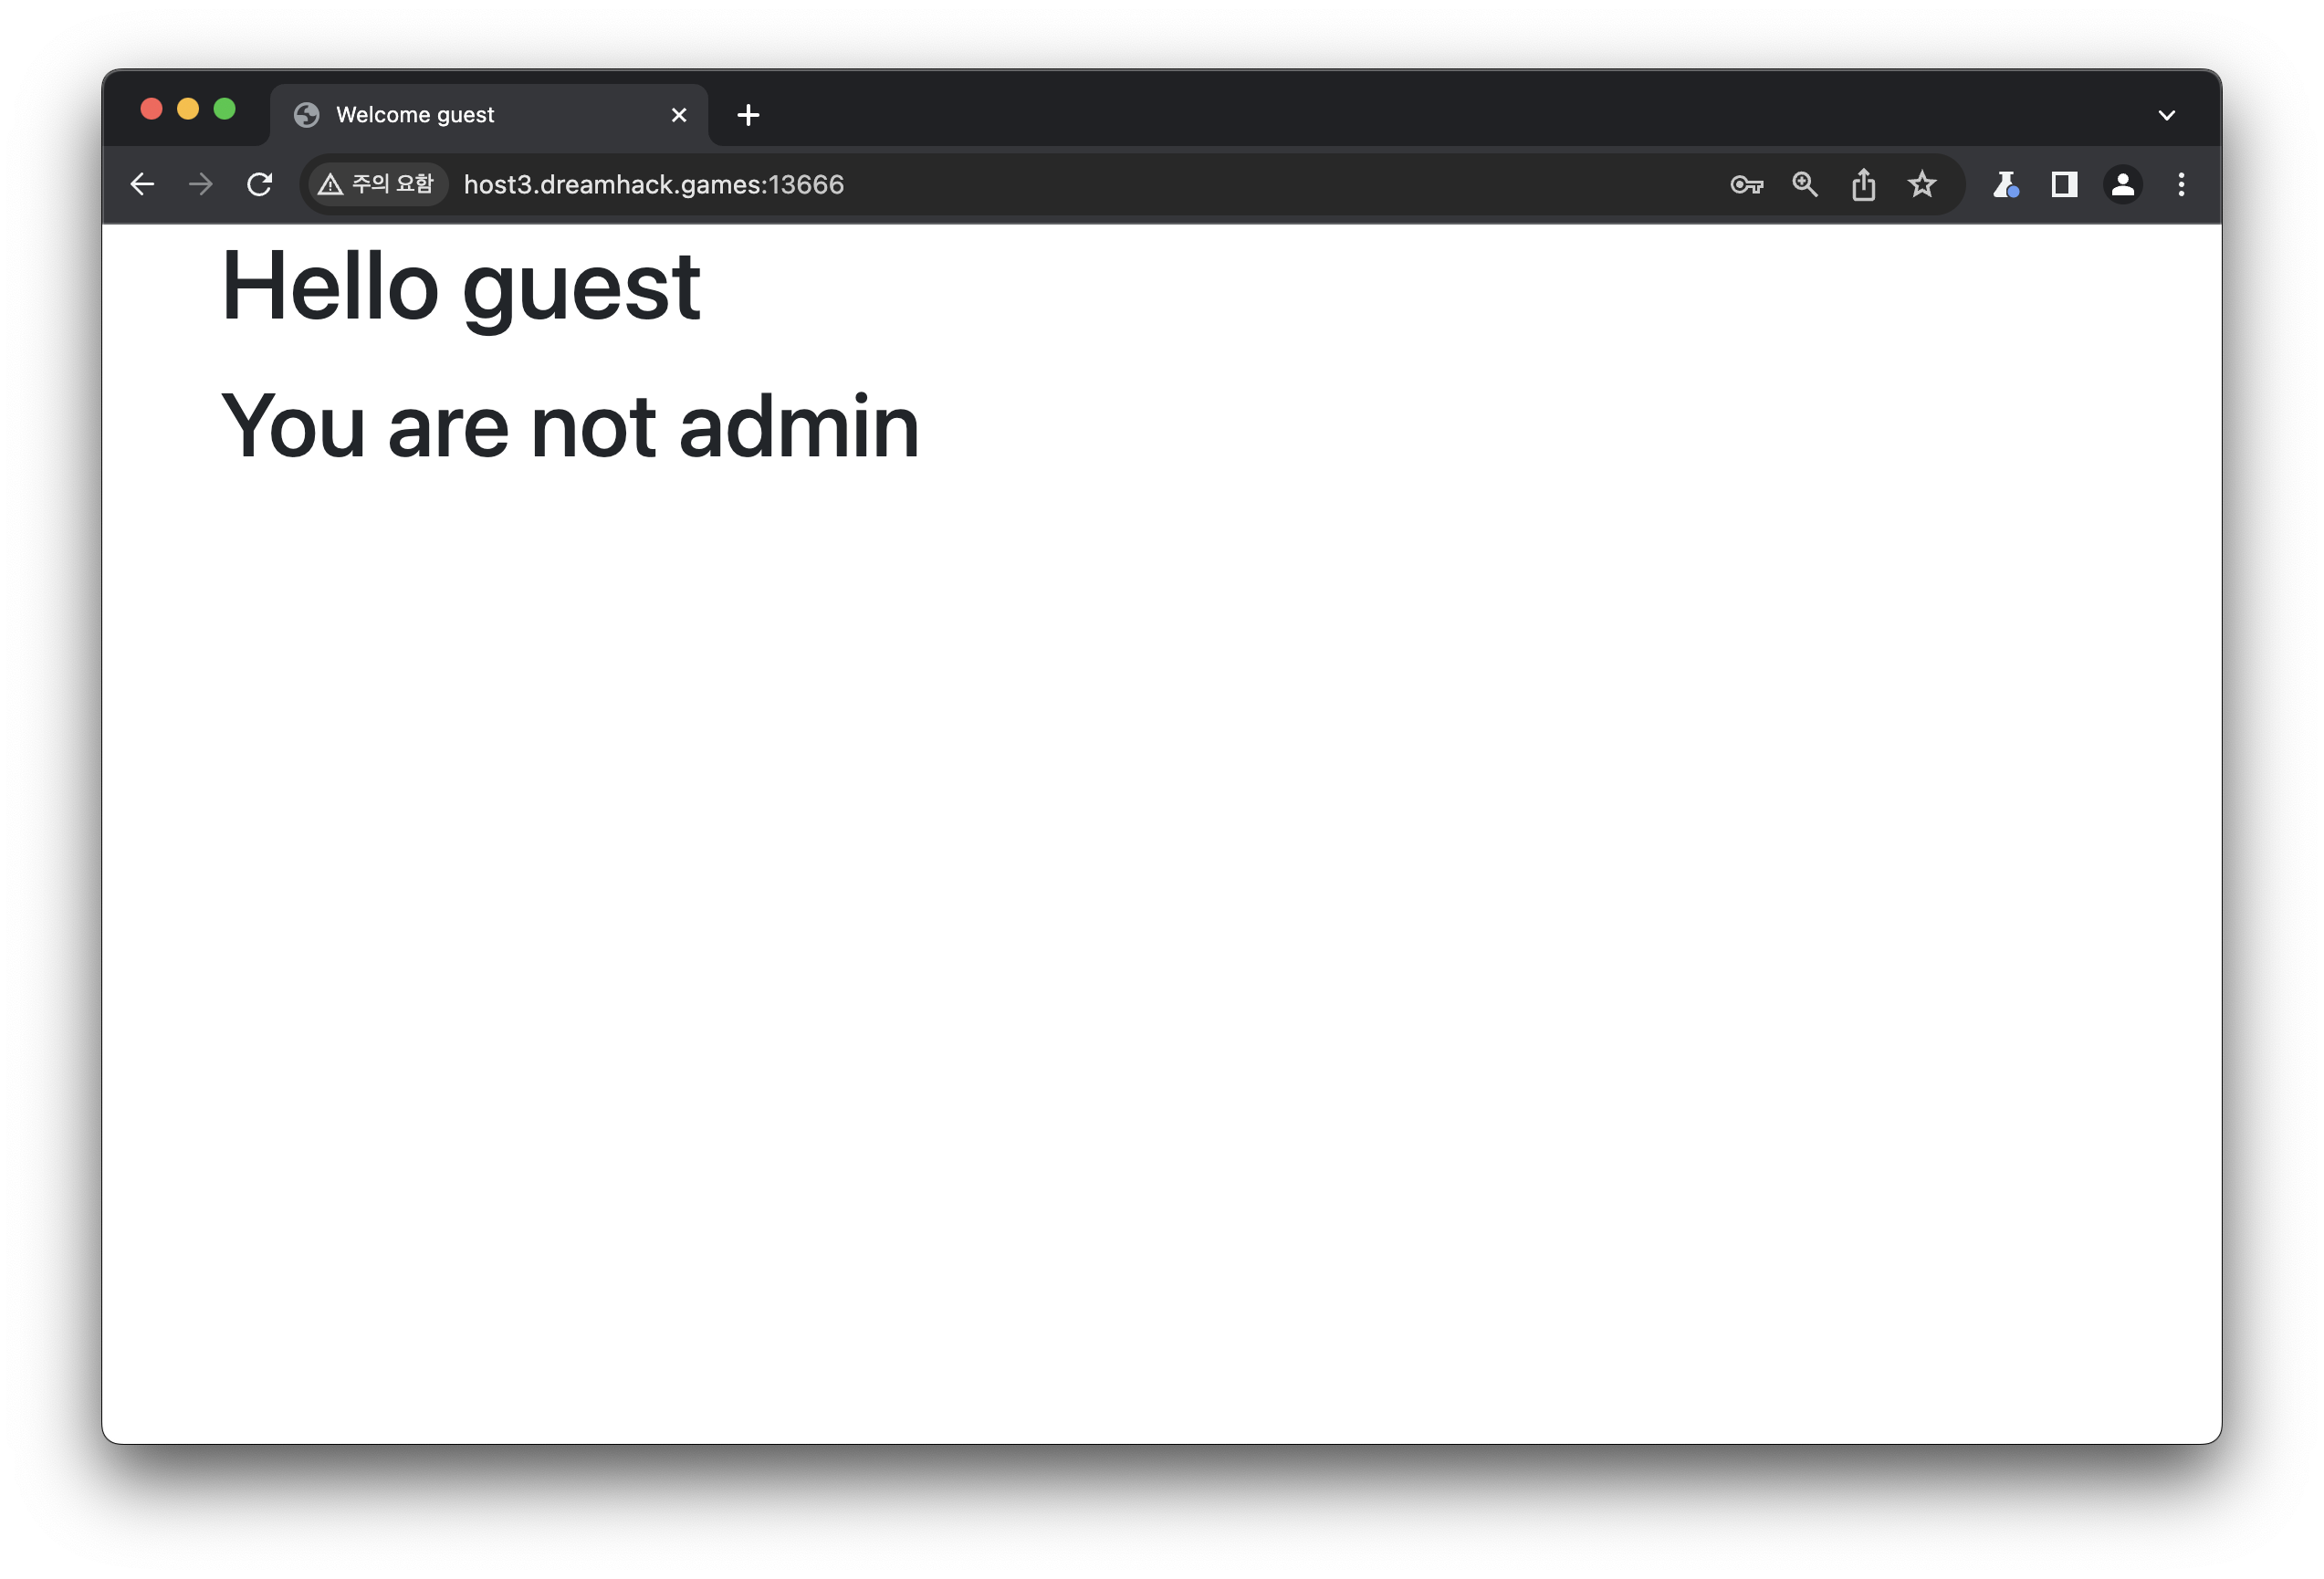The image size is (2324, 1579).
Task: Open the profile avatar menu
Action: 2122,184
